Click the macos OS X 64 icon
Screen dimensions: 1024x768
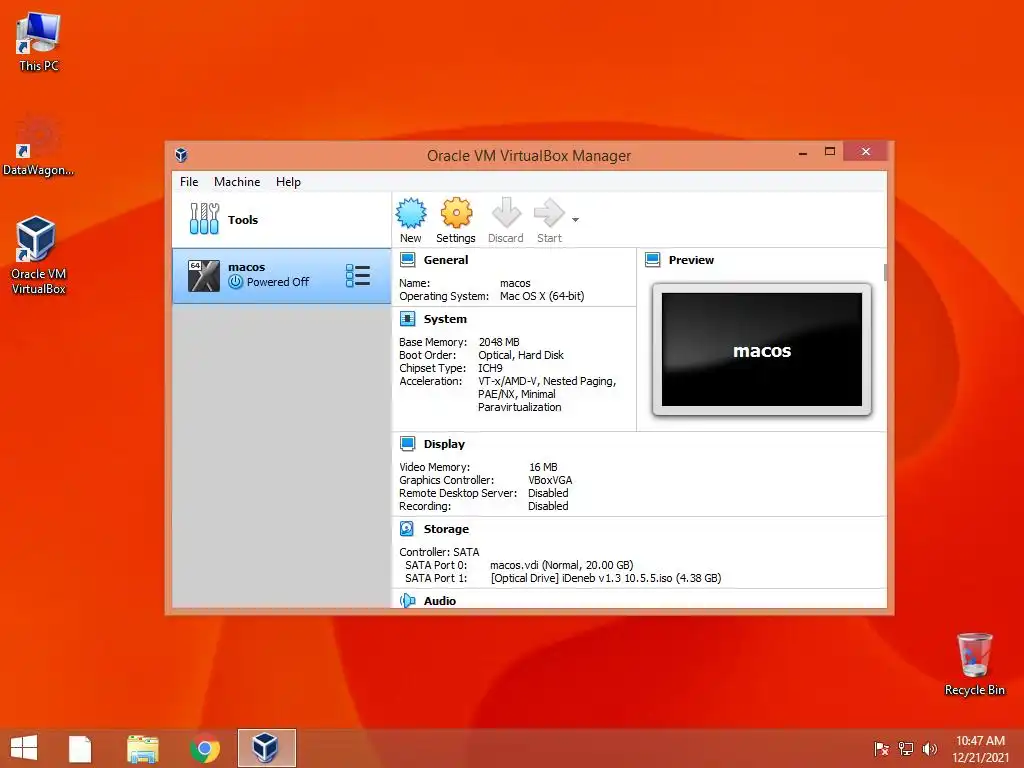(204, 276)
